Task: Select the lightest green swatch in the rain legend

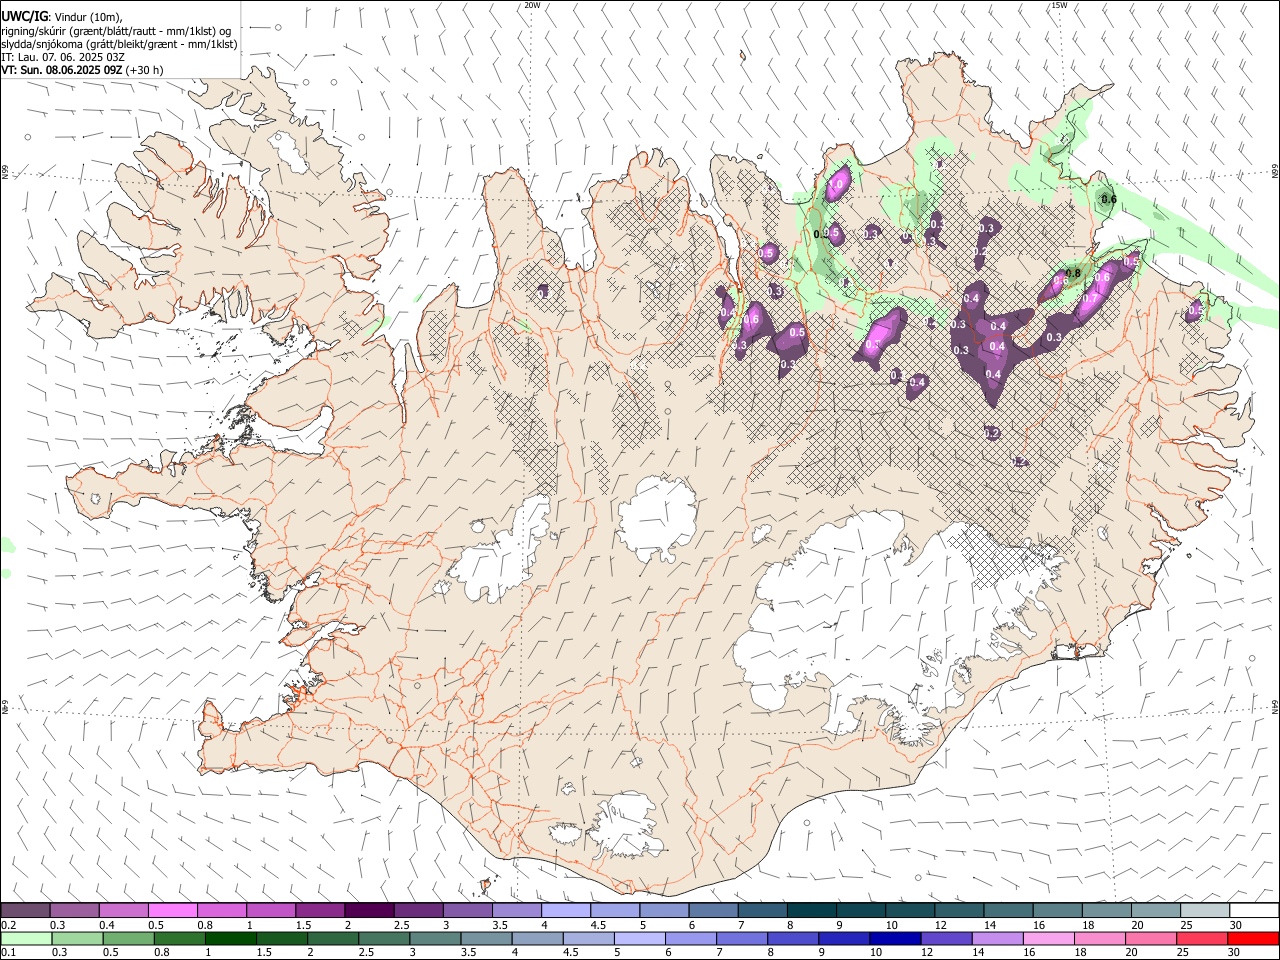Action: [25, 939]
